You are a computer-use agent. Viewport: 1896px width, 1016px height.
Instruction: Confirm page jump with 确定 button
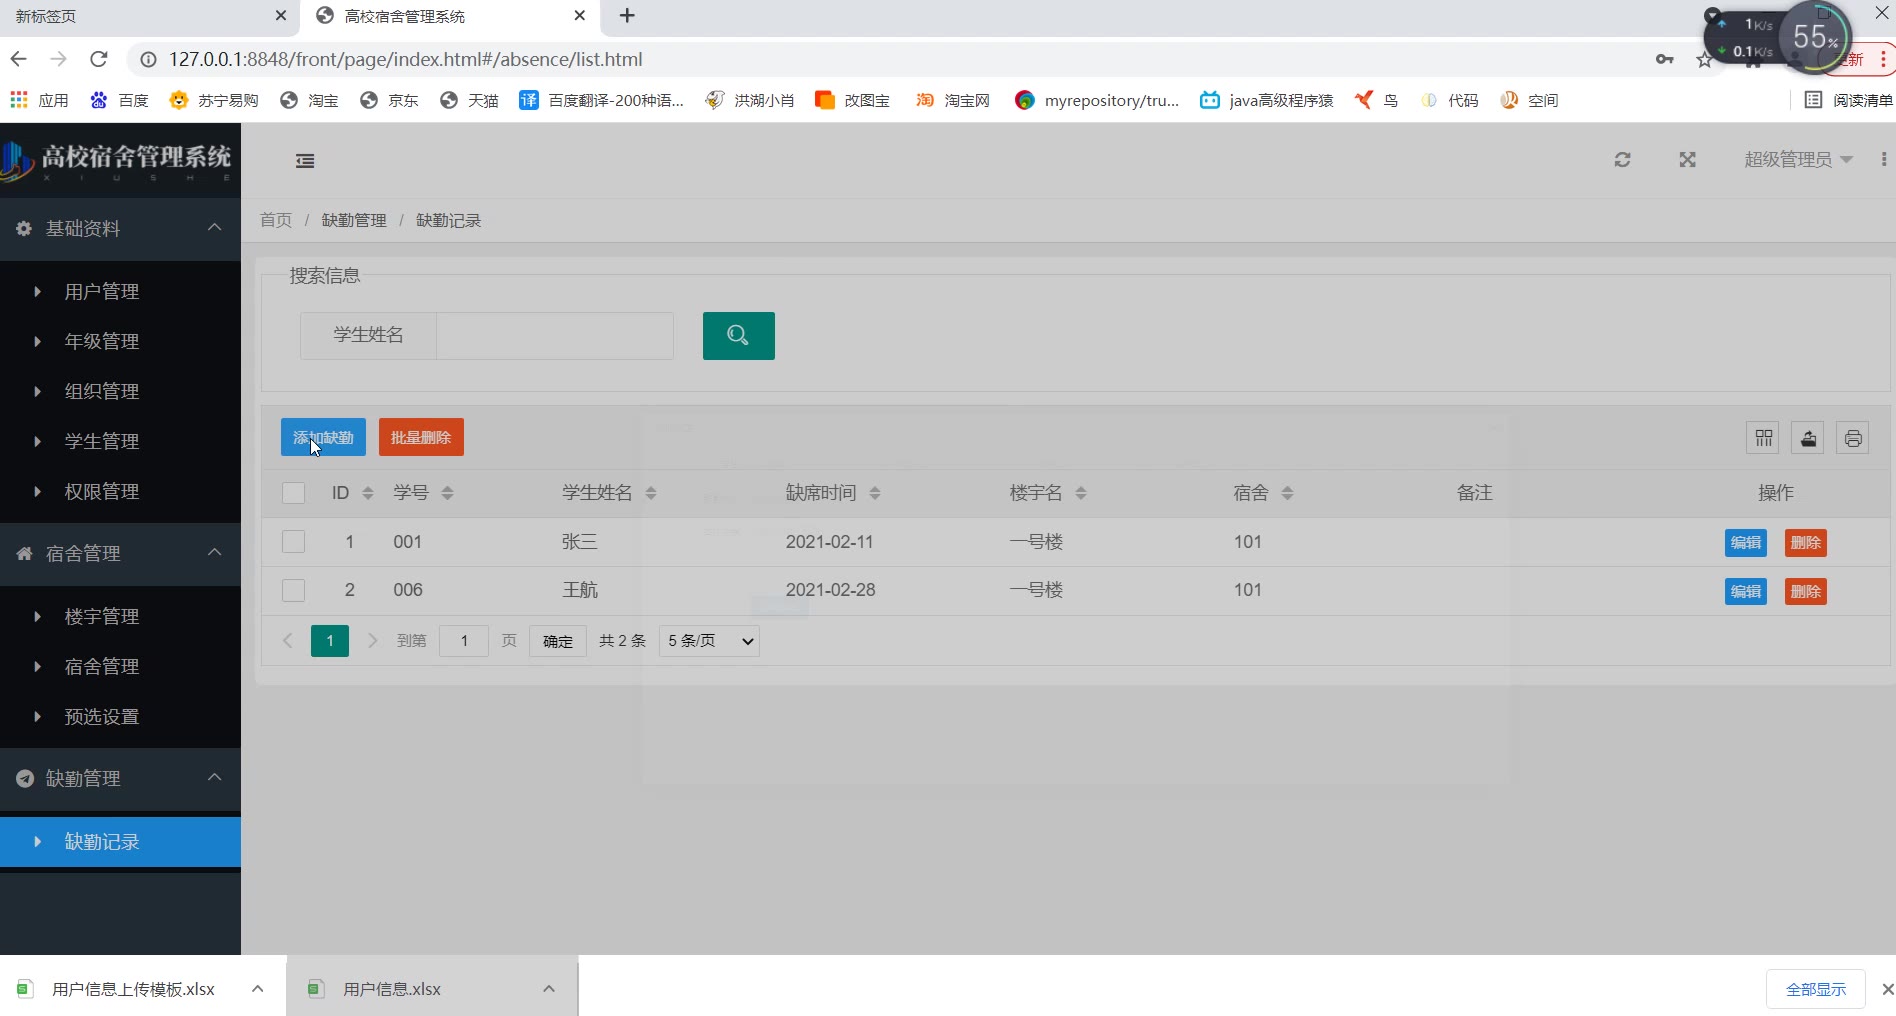click(x=558, y=641)
